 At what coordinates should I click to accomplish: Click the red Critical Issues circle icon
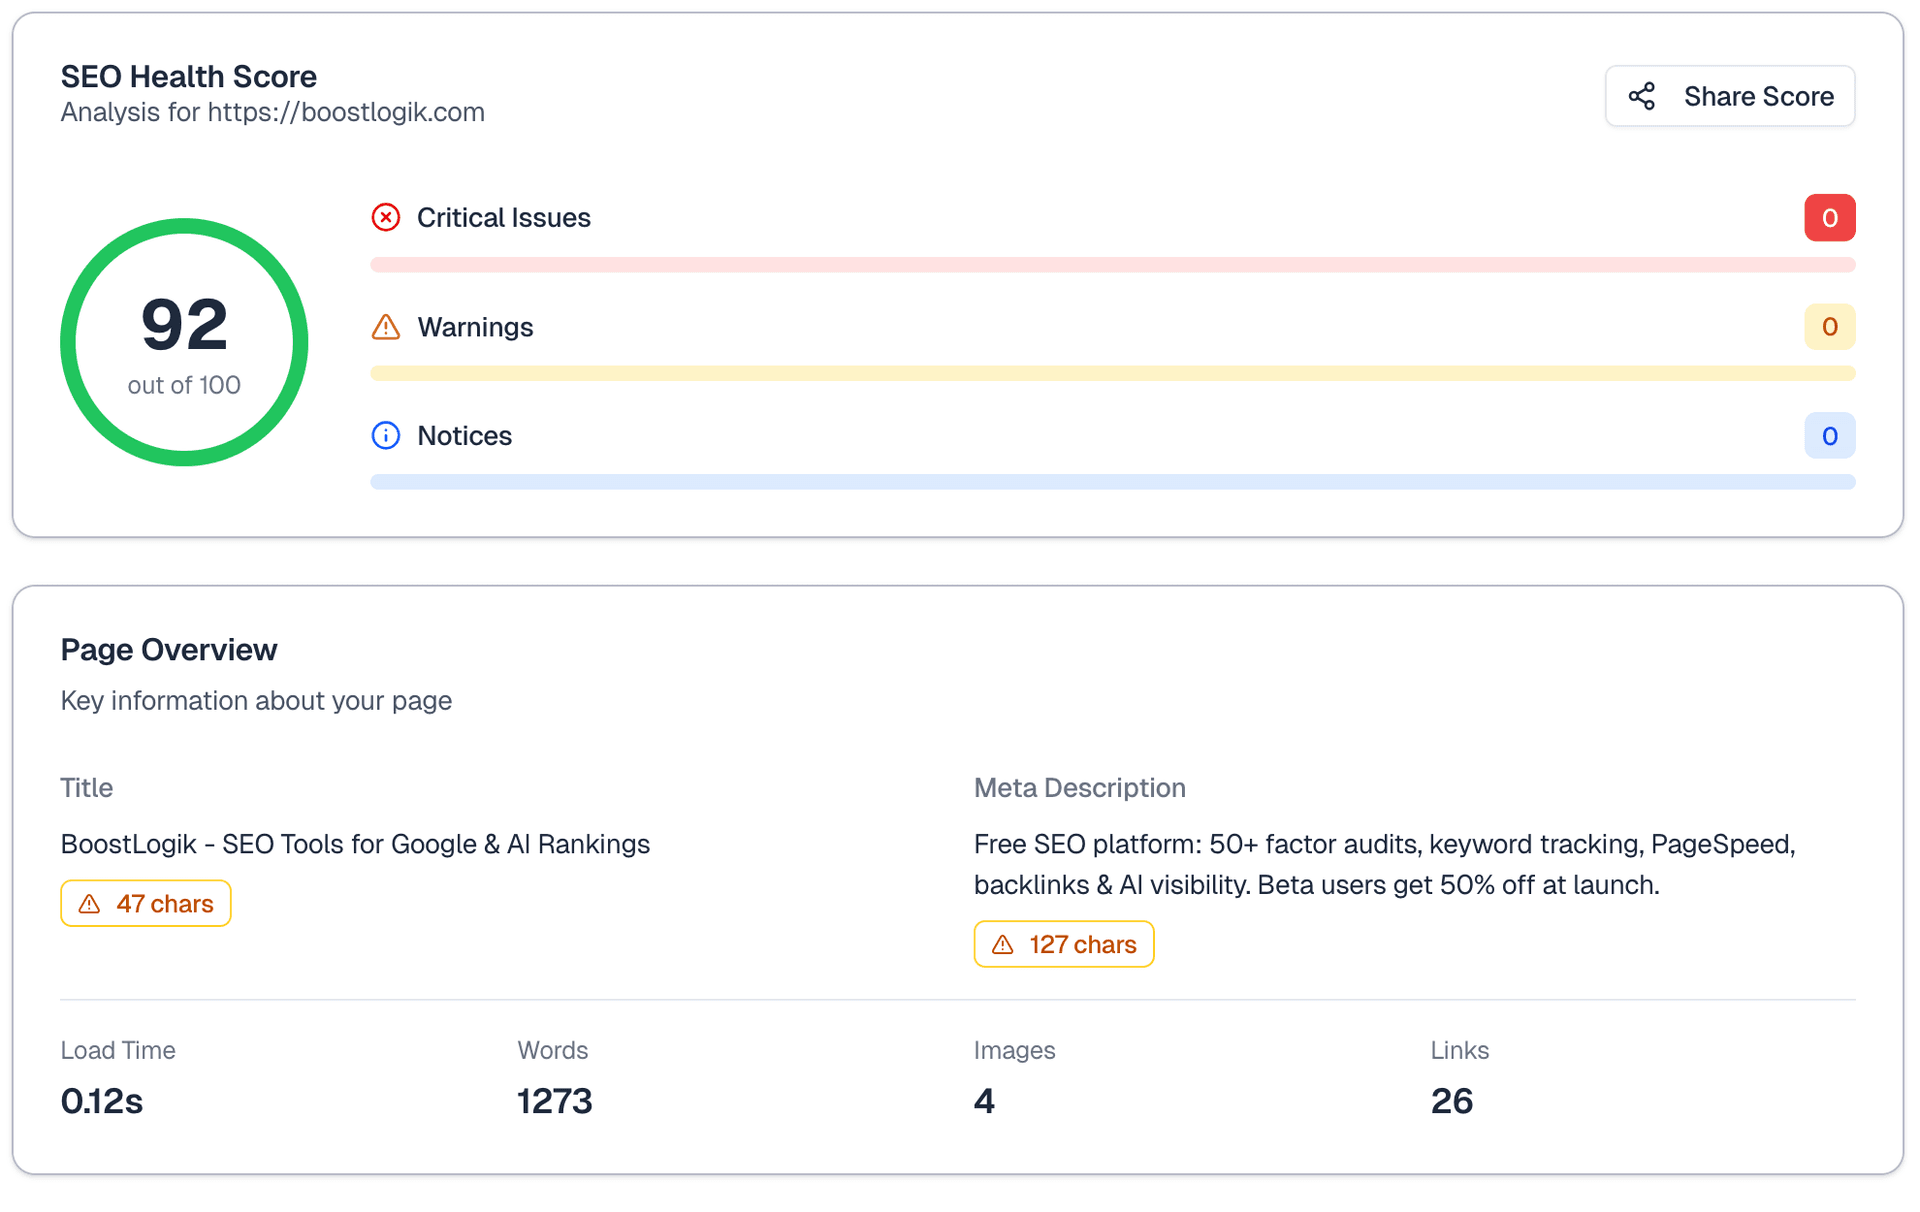point(386,217)
